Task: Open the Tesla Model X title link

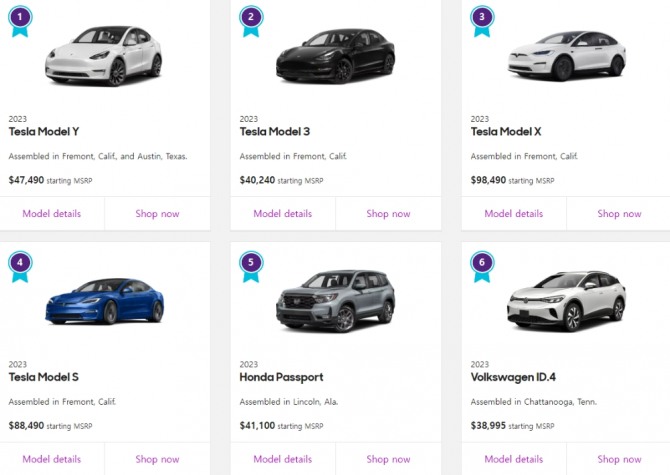Action: pyautogui.click(x=506, y=132)
